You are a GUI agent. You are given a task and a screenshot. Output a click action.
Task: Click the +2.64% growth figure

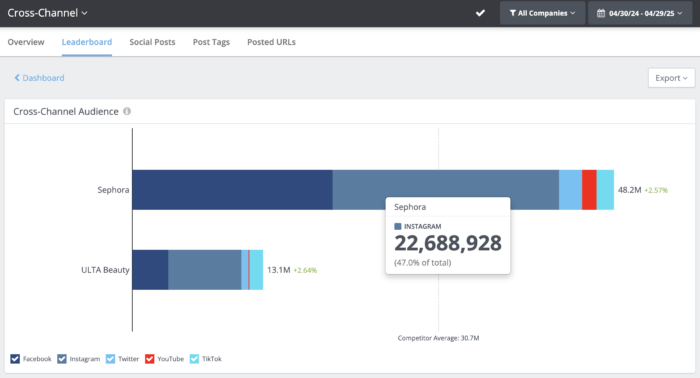pos(305,270)
